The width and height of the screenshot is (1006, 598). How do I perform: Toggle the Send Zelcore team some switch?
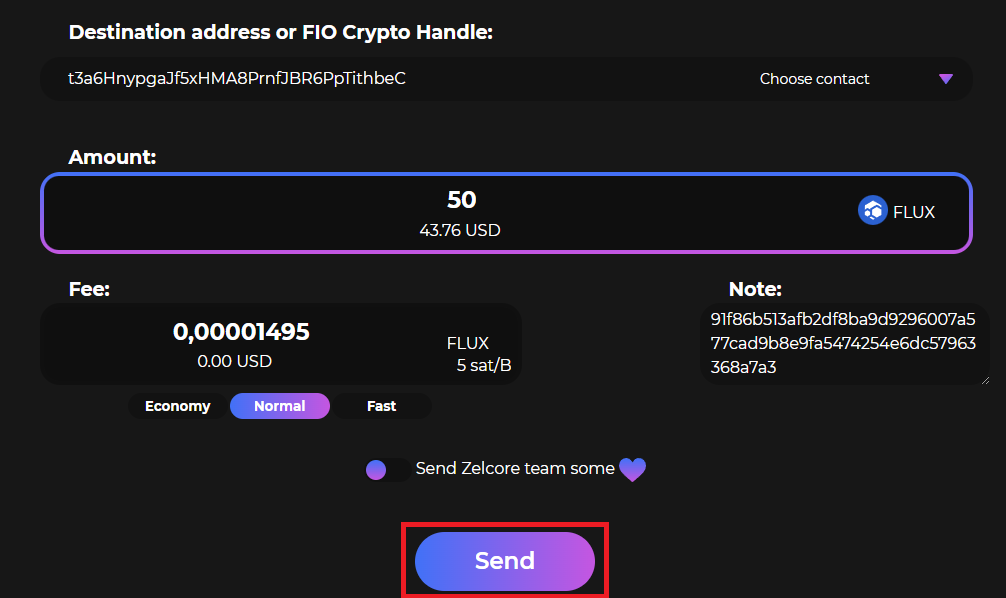click(x=388, y=470)
